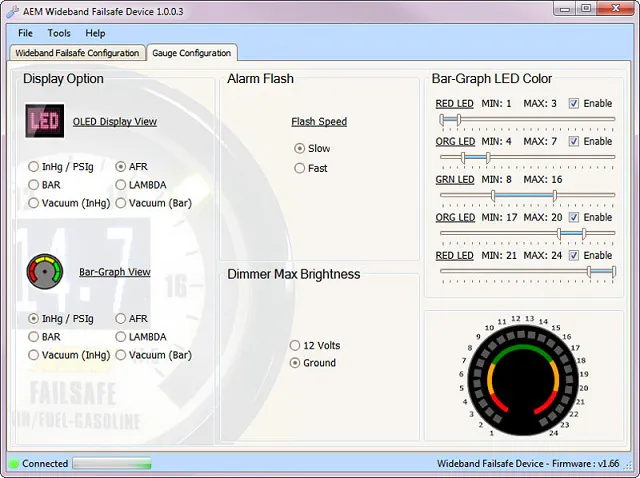640x478 pixels.
Task: Select BAR under Bar-Graph View
Action: click(34, 337)
